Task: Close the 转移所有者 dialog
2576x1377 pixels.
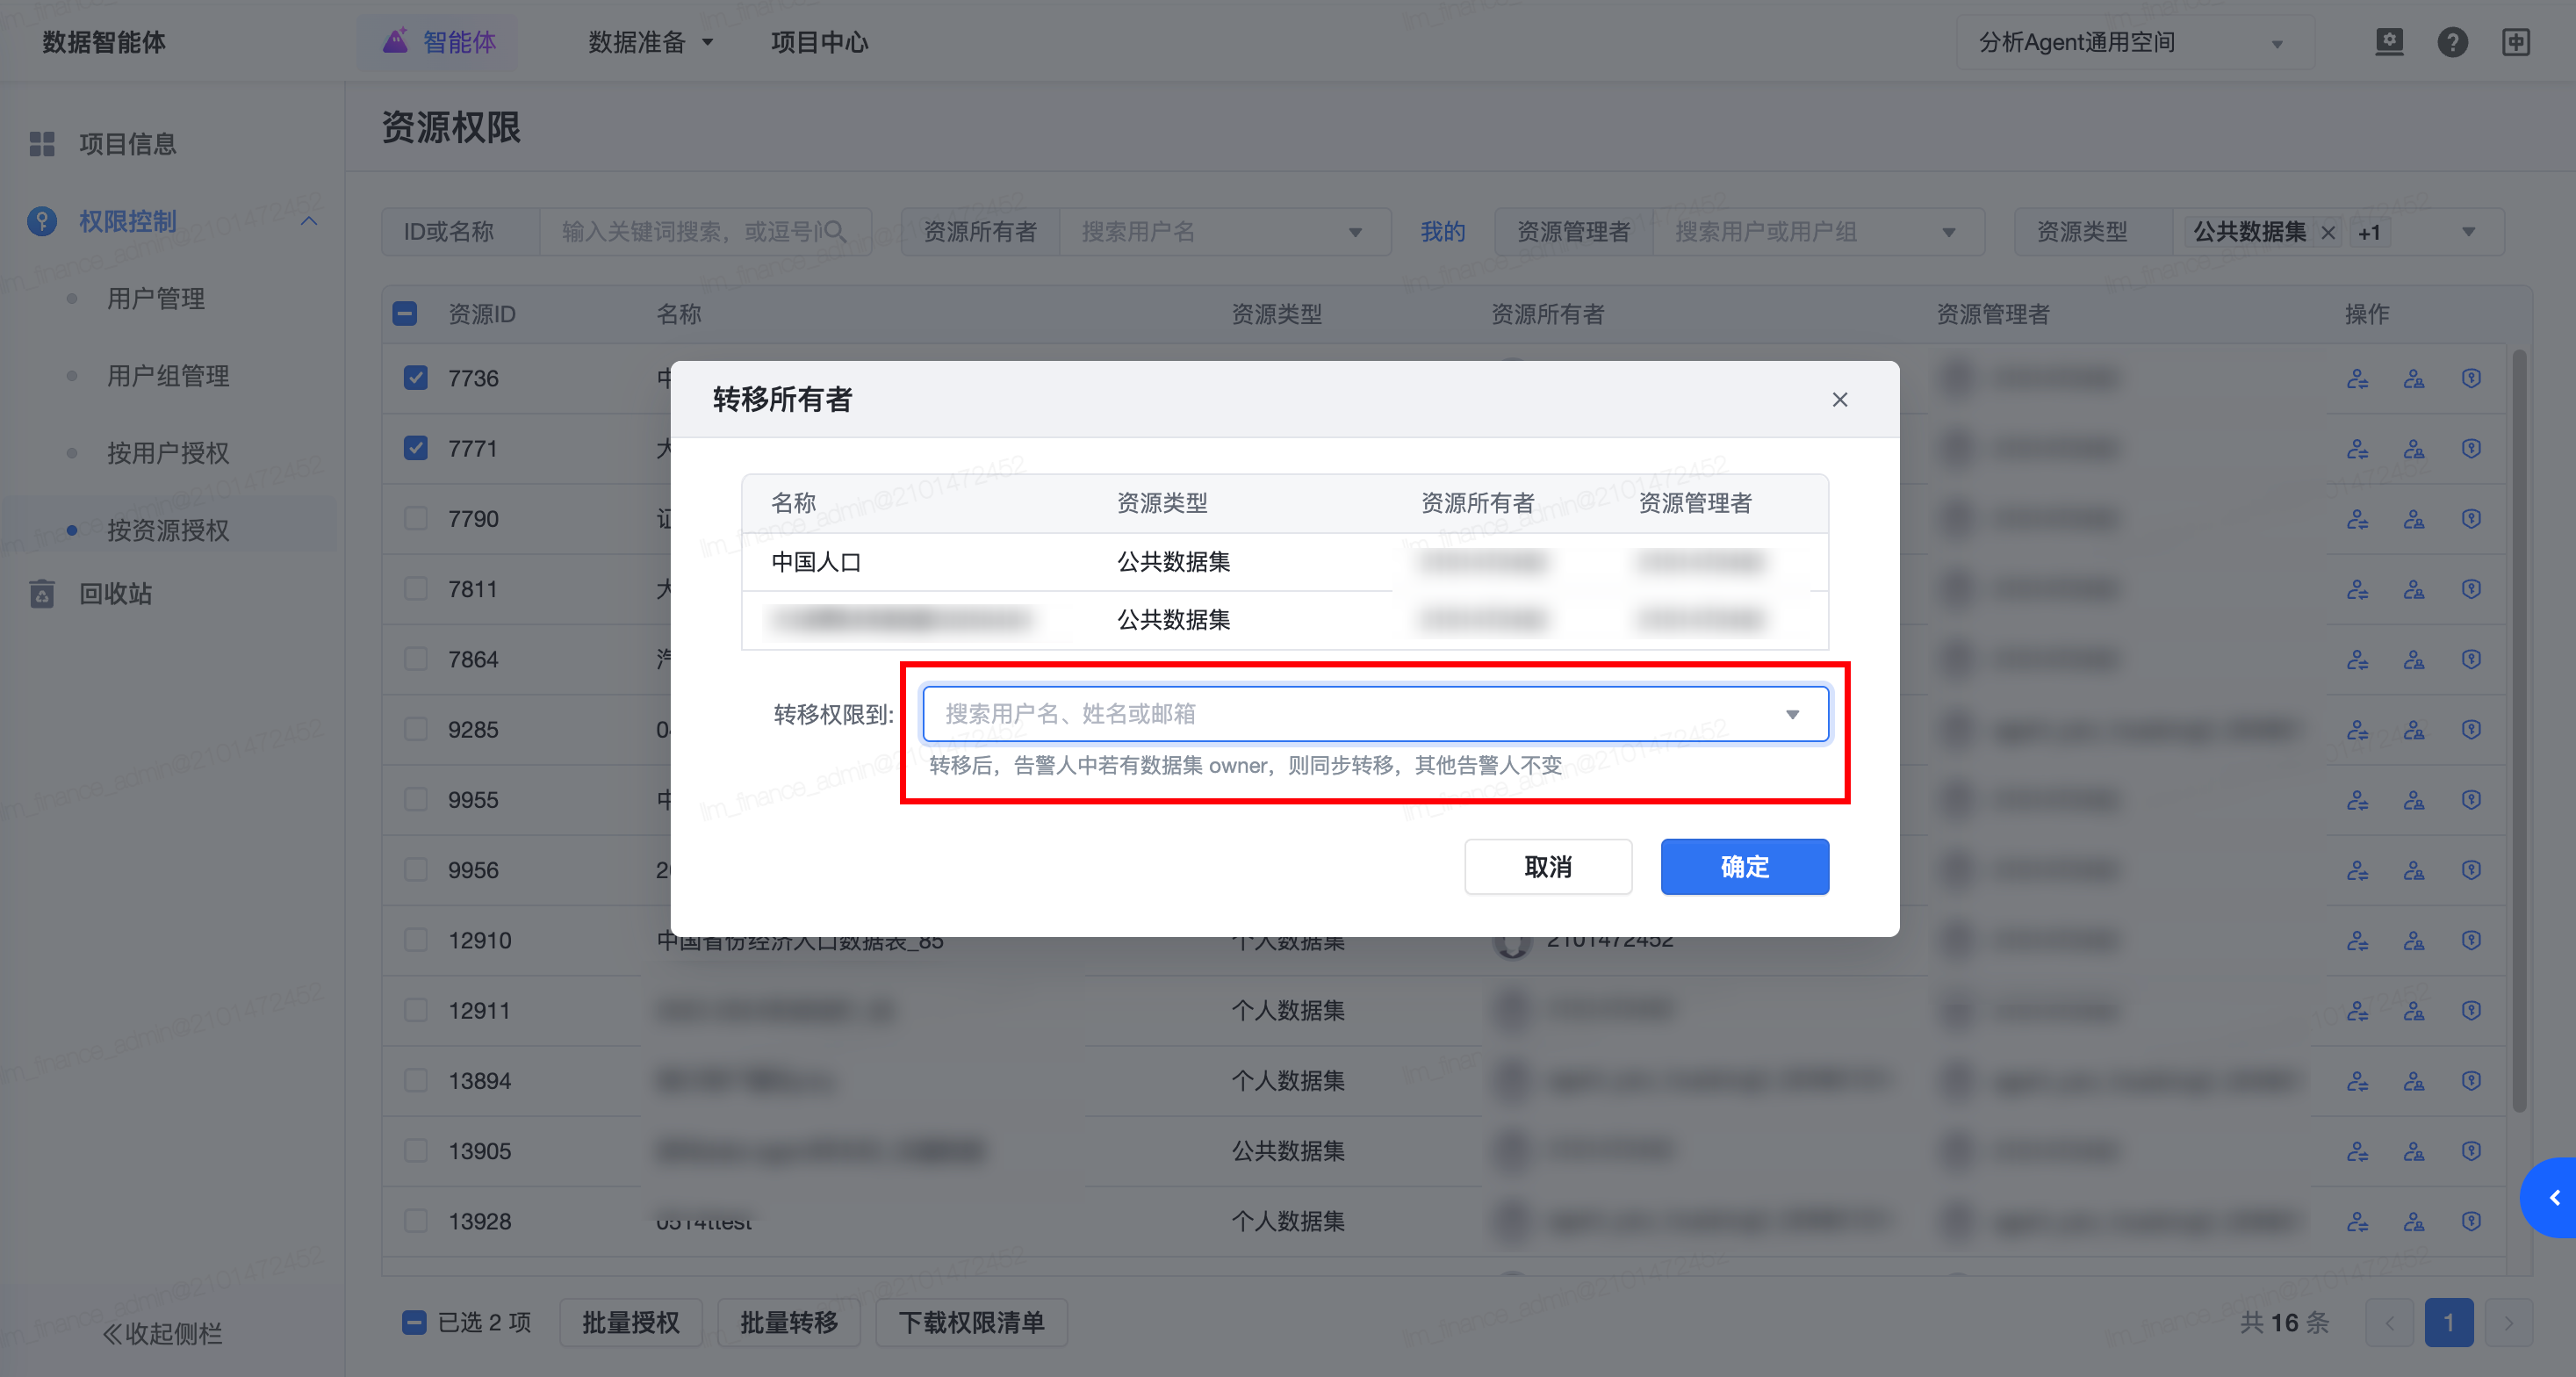Action: pos(1839,400)
